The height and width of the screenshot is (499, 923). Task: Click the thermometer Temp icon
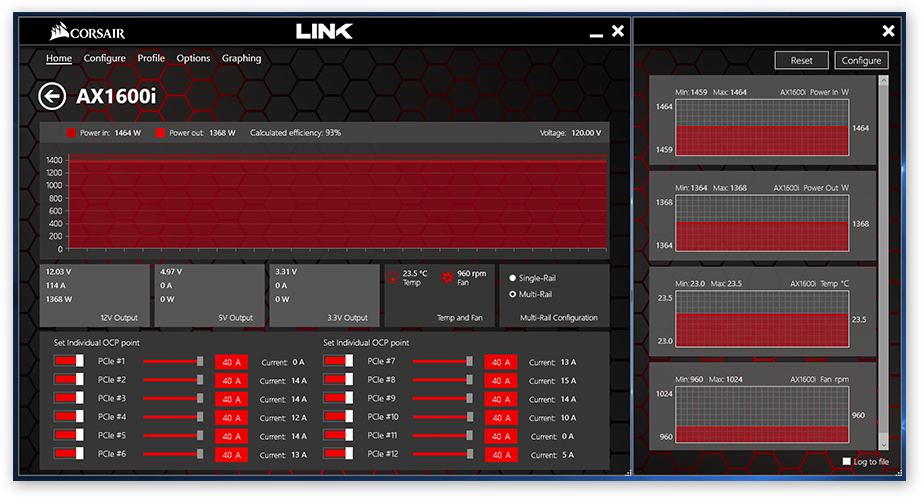(393, 277)
